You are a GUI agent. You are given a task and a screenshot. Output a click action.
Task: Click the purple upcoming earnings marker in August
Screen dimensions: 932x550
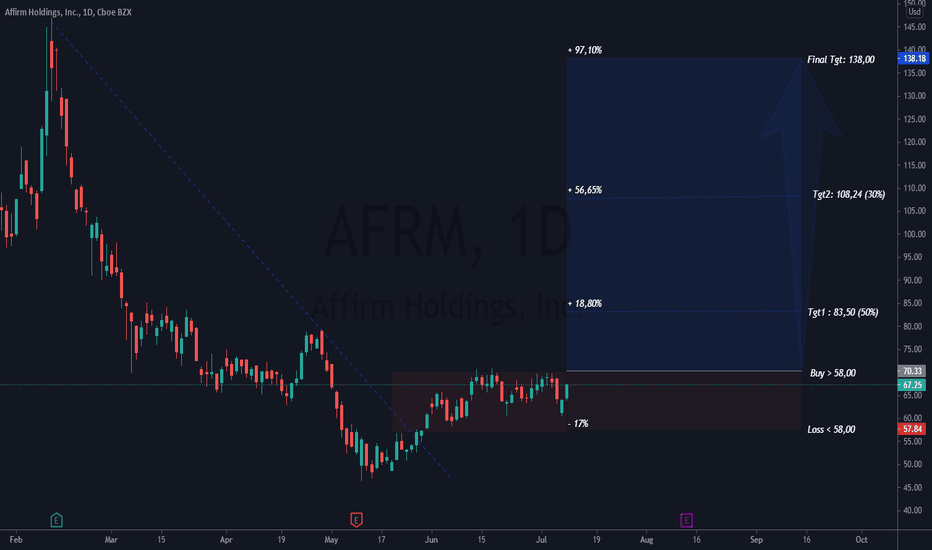tap(686, 520)
